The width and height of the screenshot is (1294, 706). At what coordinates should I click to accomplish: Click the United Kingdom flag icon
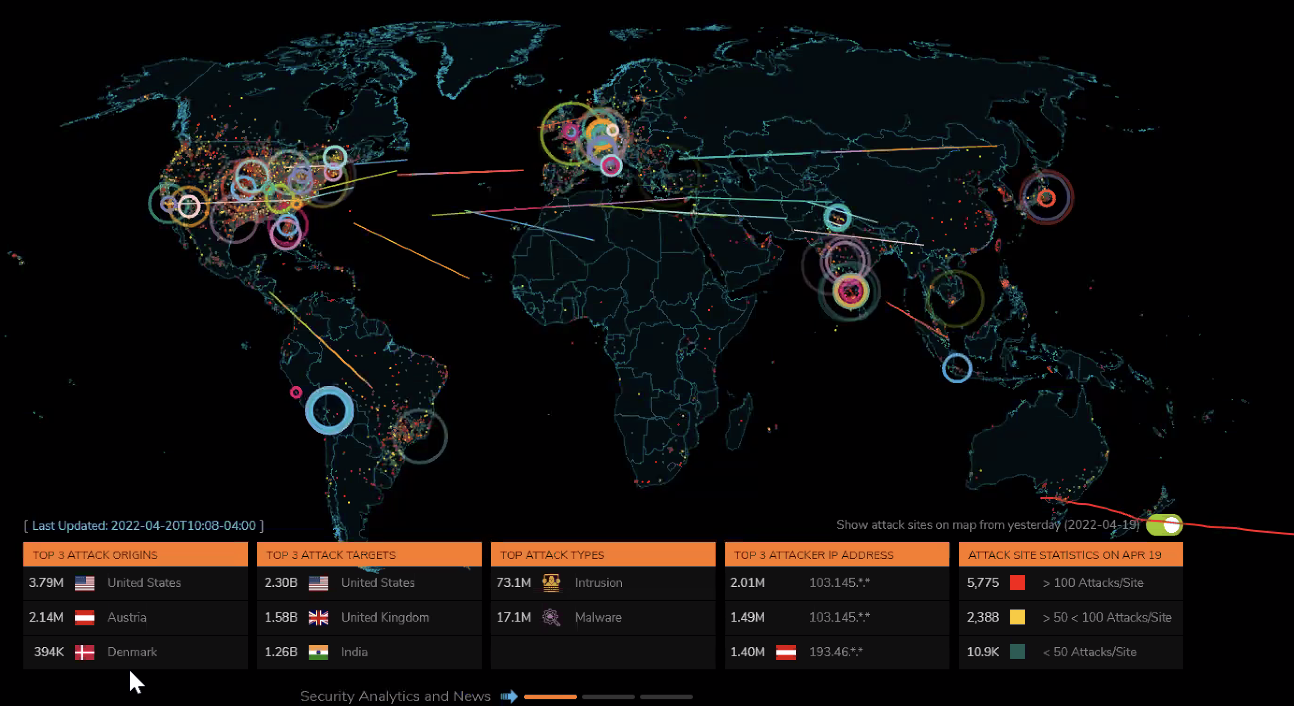click(319, 618)
